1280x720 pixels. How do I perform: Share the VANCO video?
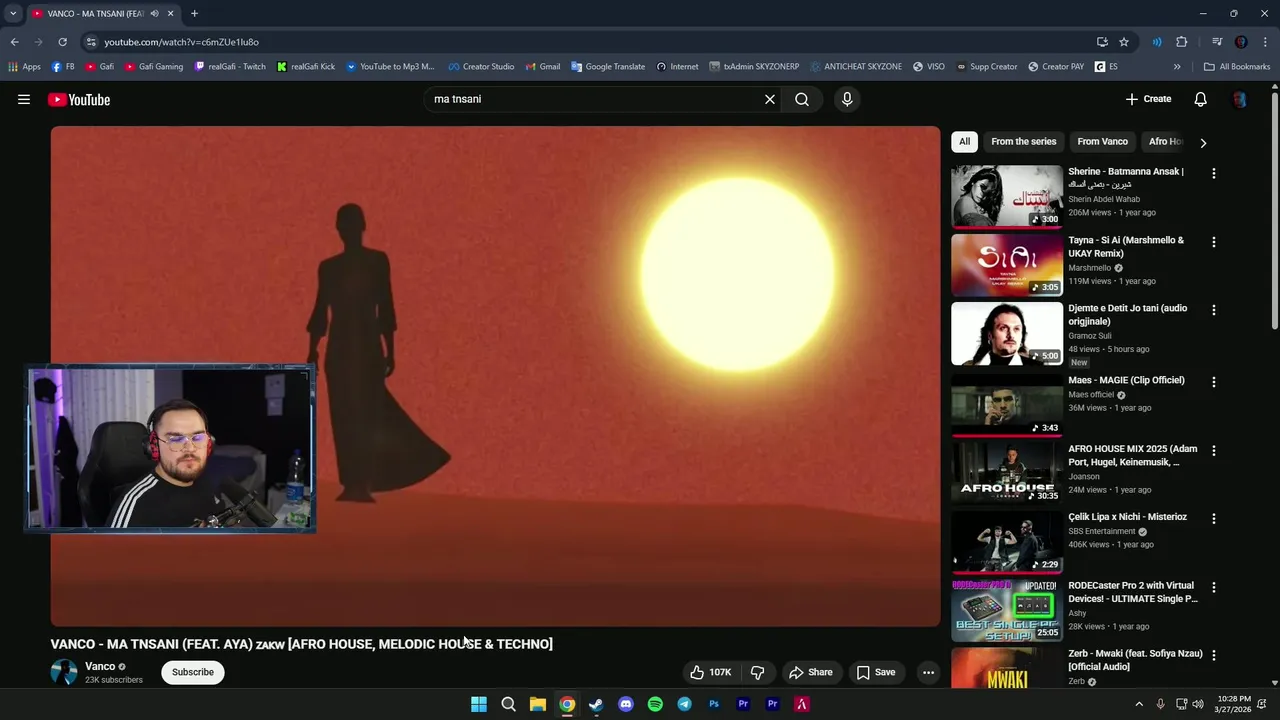[x=810, y=672]
